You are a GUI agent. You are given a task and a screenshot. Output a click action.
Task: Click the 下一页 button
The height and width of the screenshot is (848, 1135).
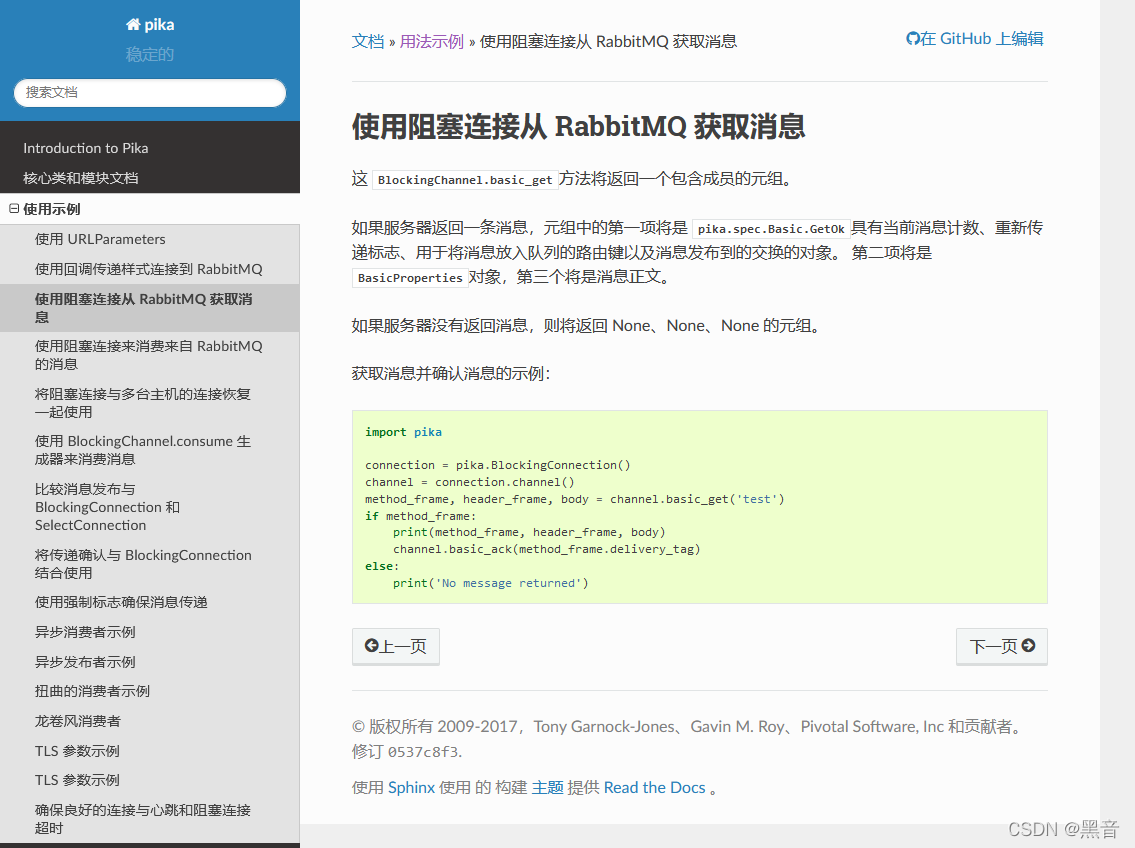pyautogui.click(x=1001, y=646)
